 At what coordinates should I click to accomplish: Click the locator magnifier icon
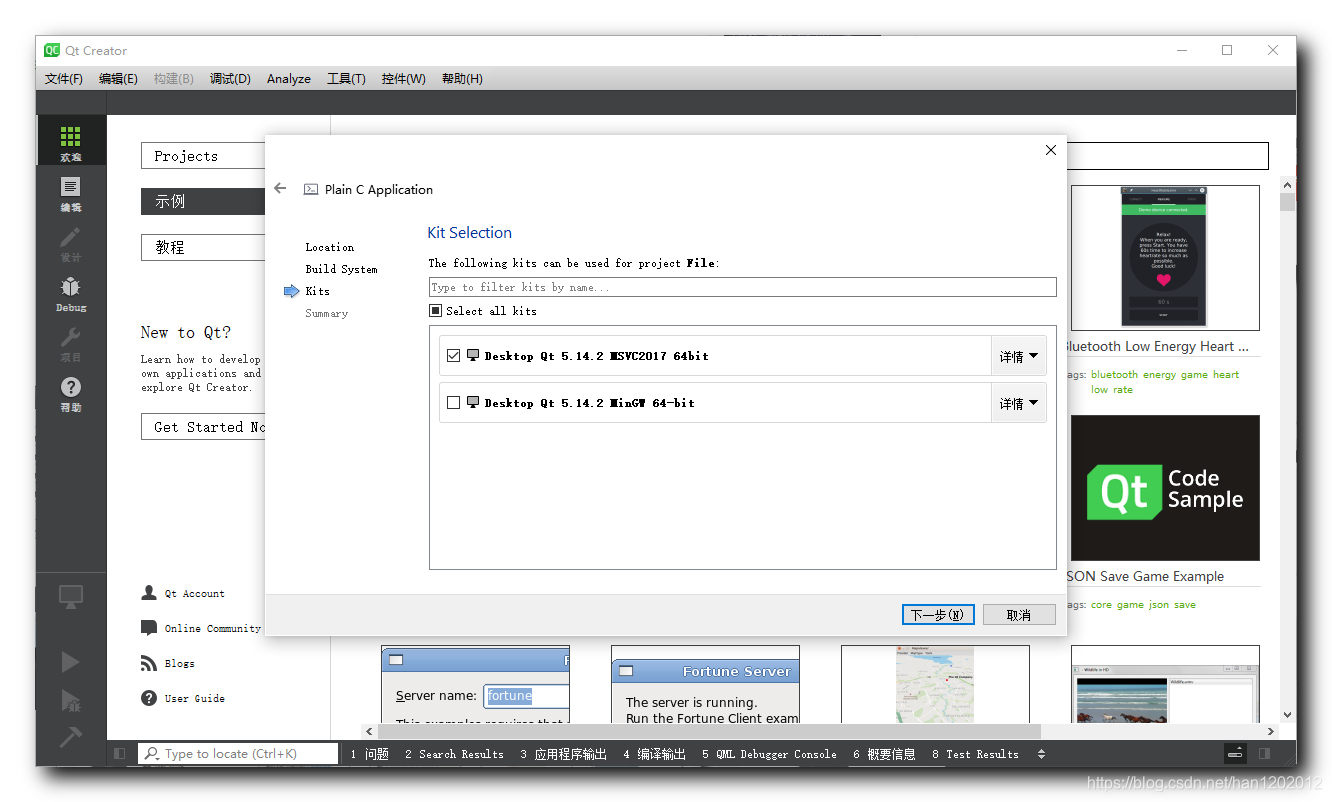pyautogui.click(x=152, y=754)
